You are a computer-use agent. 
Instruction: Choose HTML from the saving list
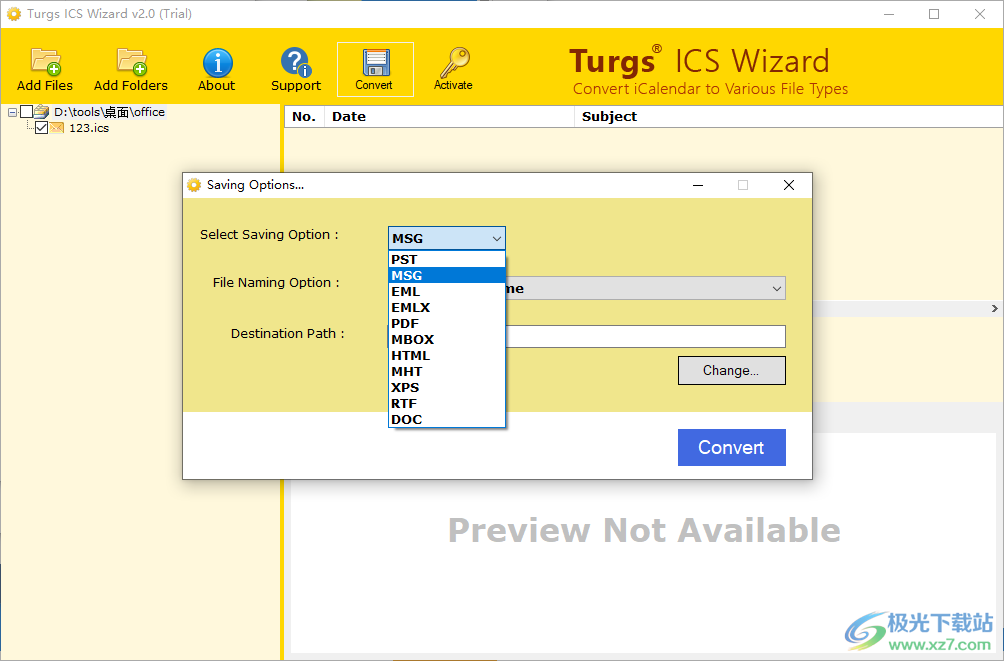(447, 355)
